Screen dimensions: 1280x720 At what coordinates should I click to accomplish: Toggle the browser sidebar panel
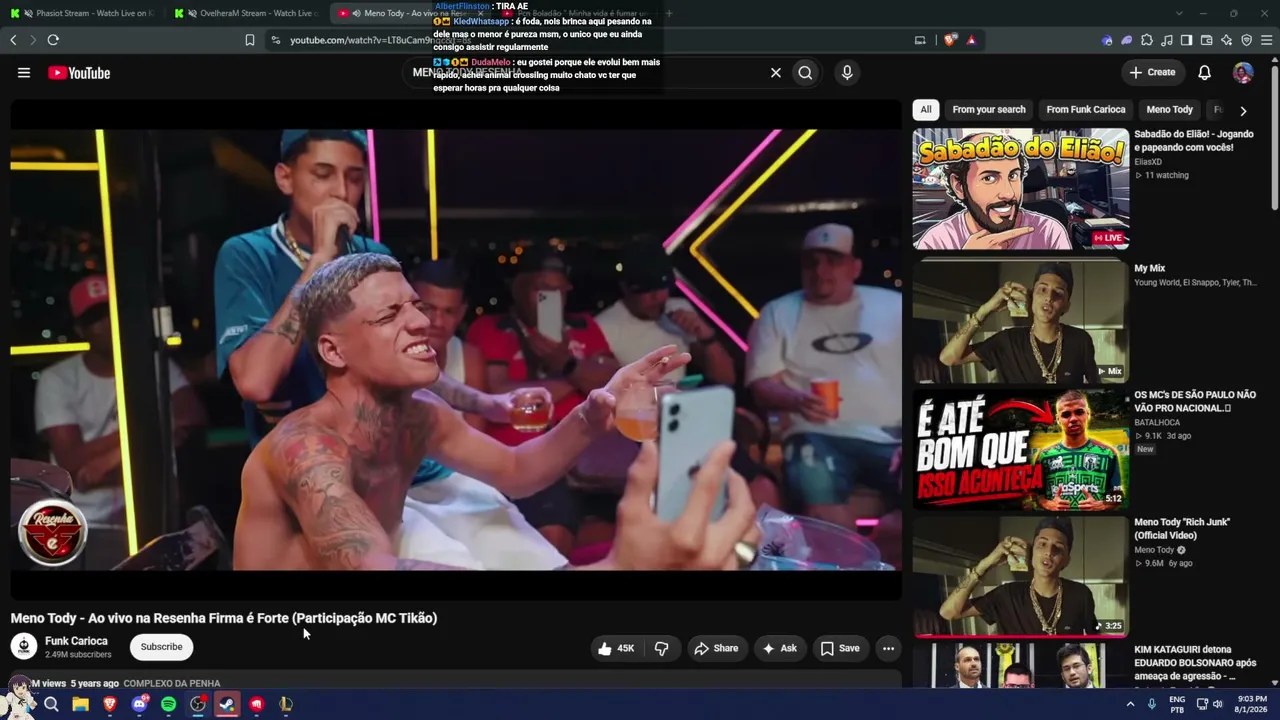1186,40
